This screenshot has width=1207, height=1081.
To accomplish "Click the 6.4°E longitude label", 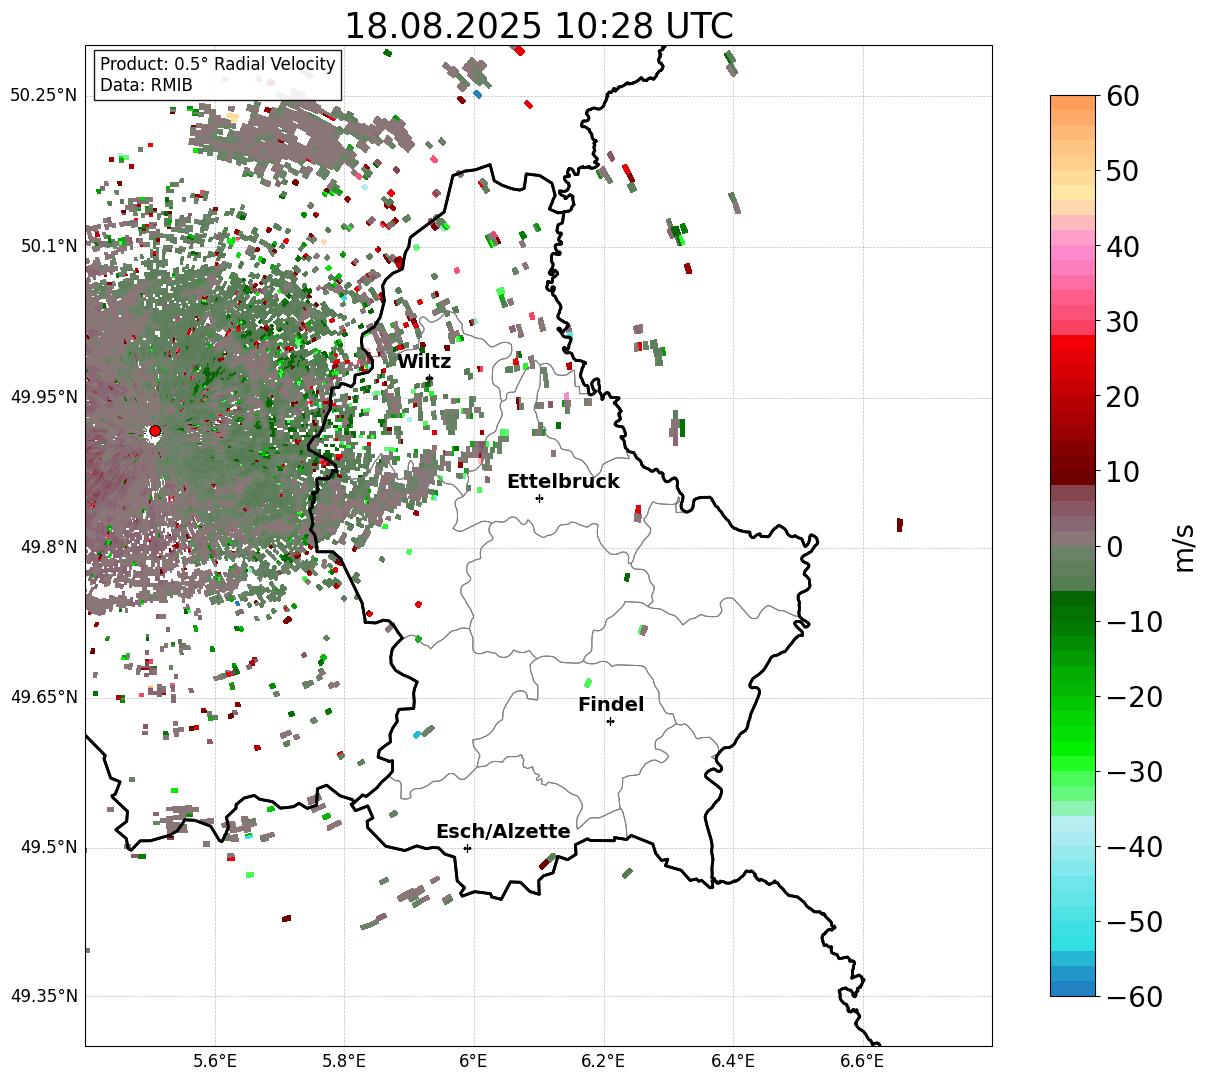I will (x=733, y=1061).
